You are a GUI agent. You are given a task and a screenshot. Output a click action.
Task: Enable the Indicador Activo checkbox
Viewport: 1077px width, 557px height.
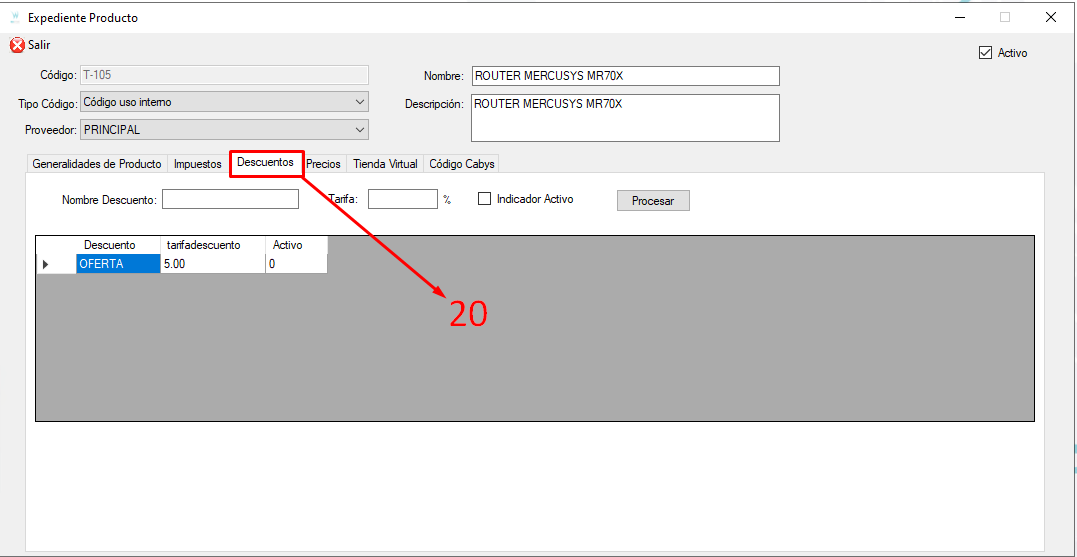click(484, 198)
